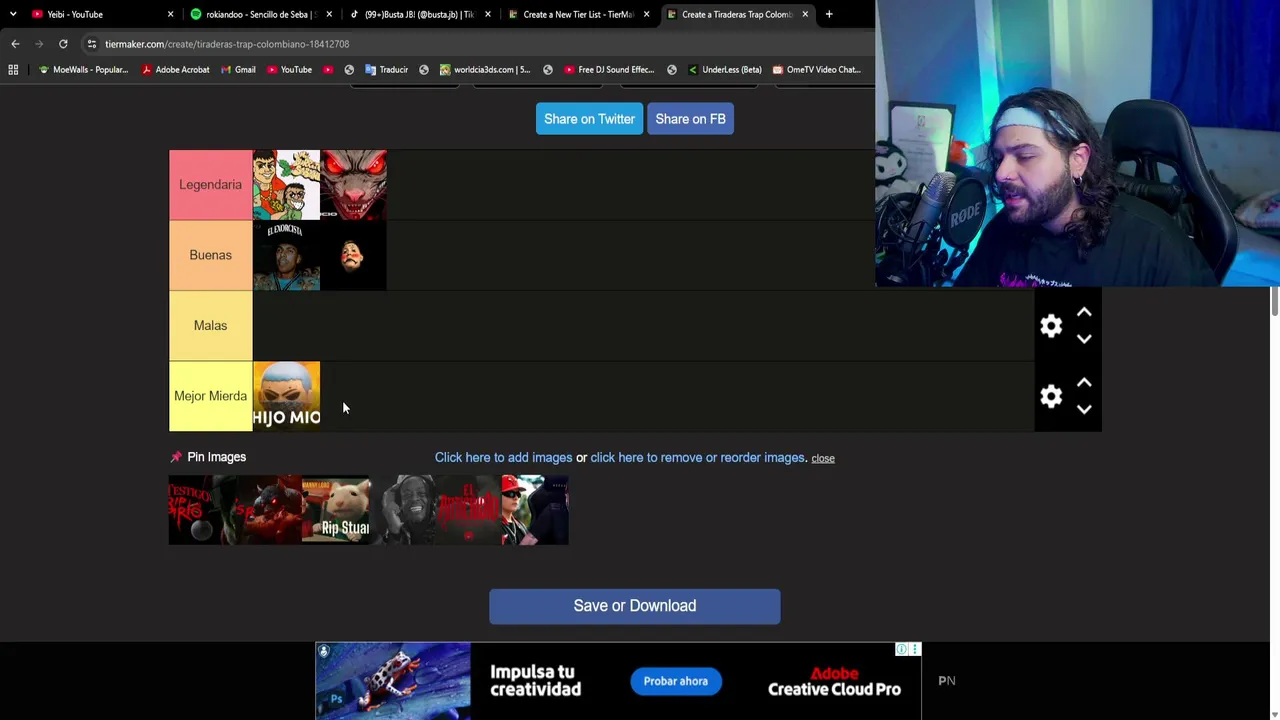1280x720 pixels.
Task: Click the 'Click here to add images' link
Action: tap(503, 457)
